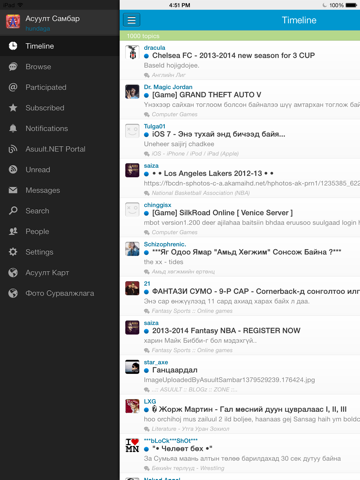Open Messages inbox
This screenshot has height=480, width=360.
click(x=60, y=190)
